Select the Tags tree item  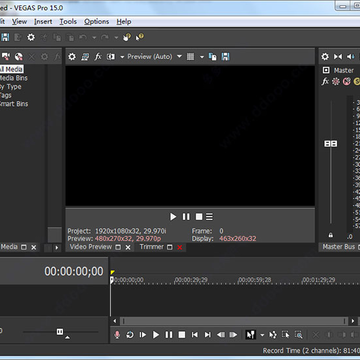pos(6,95)
